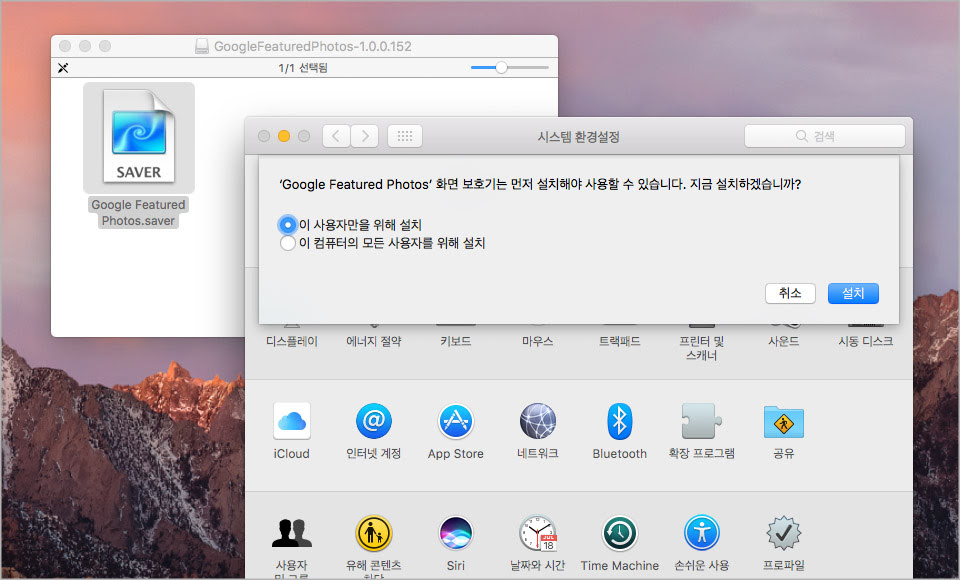Click the toolbar customize icon in Finder window
The image size is (960, 580).
[x=63, y=67]
